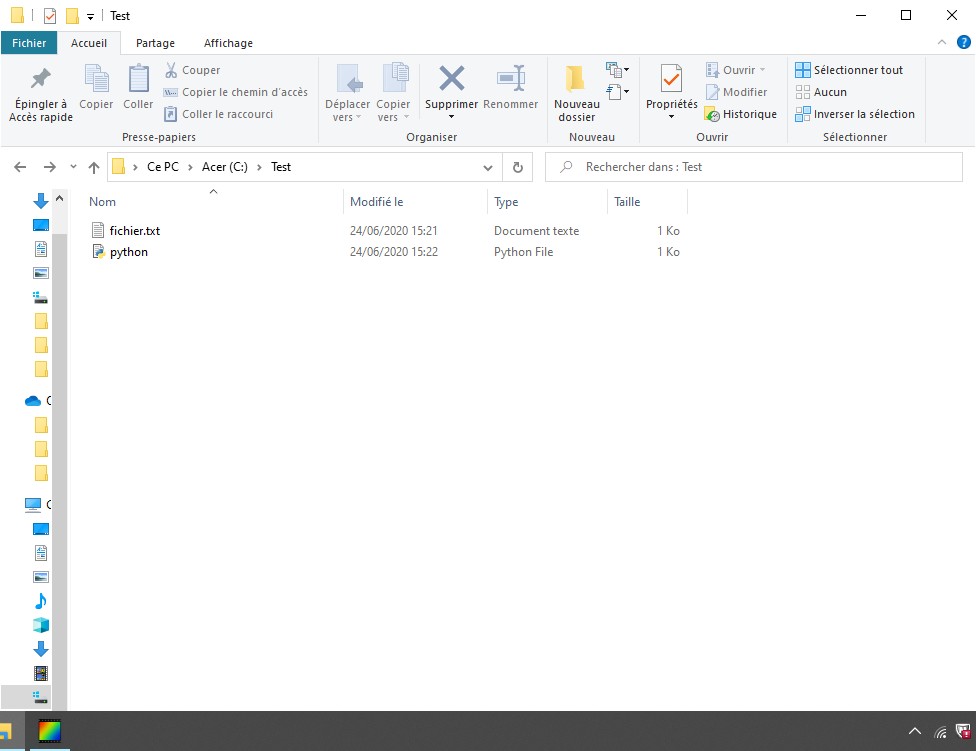This screenshot has height=751, width=976.
Task: Open Propriétés via its checkmark icon
Action: coord(670,80)
